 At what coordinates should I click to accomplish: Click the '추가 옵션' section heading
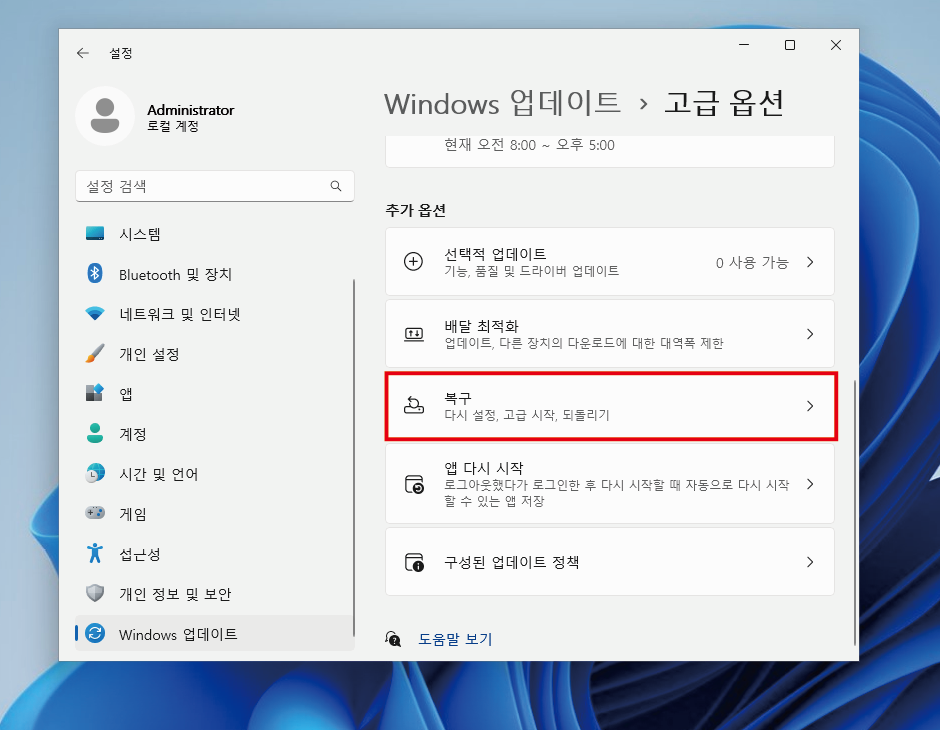415,210
